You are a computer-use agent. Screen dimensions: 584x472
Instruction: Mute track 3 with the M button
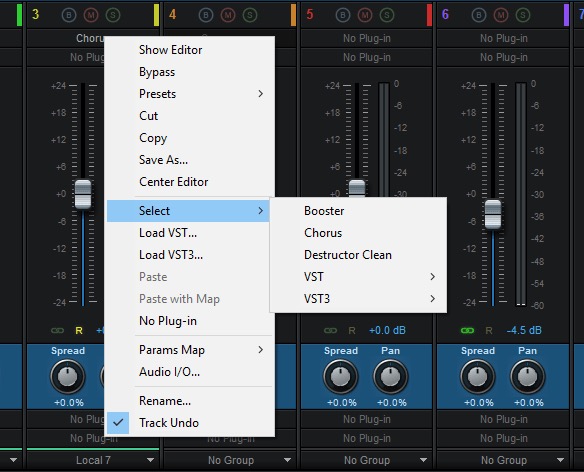(91, 15)
